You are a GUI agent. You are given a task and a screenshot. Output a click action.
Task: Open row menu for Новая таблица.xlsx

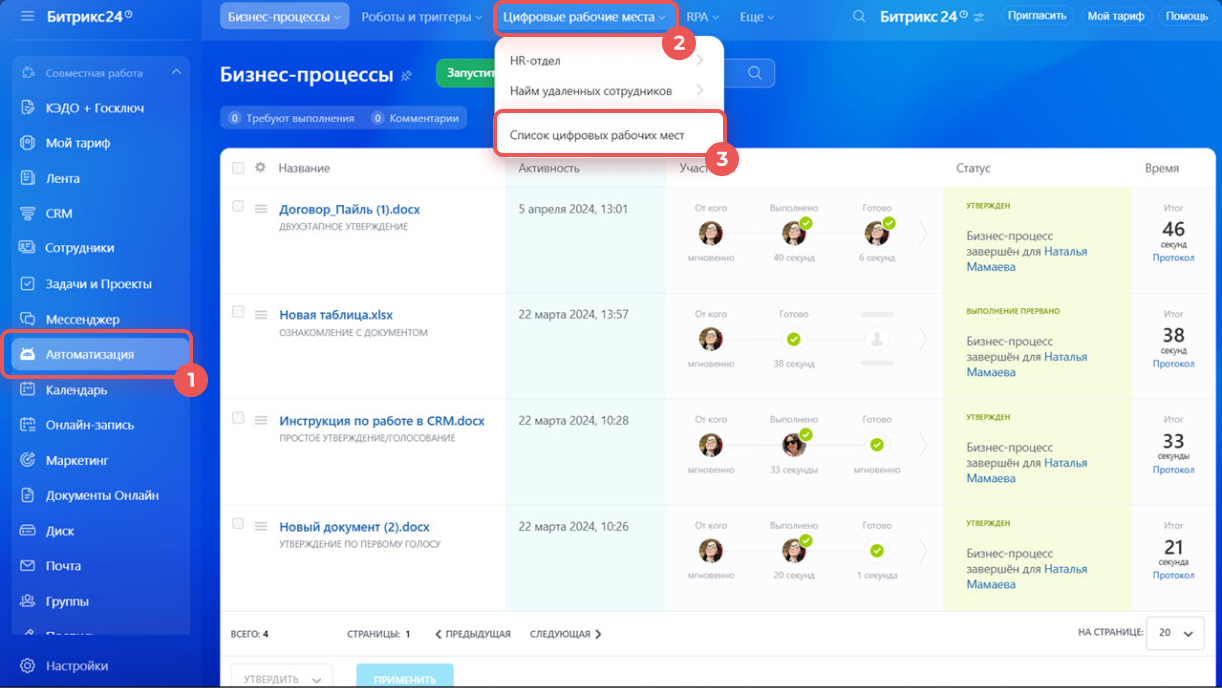[x=261, y=315]
